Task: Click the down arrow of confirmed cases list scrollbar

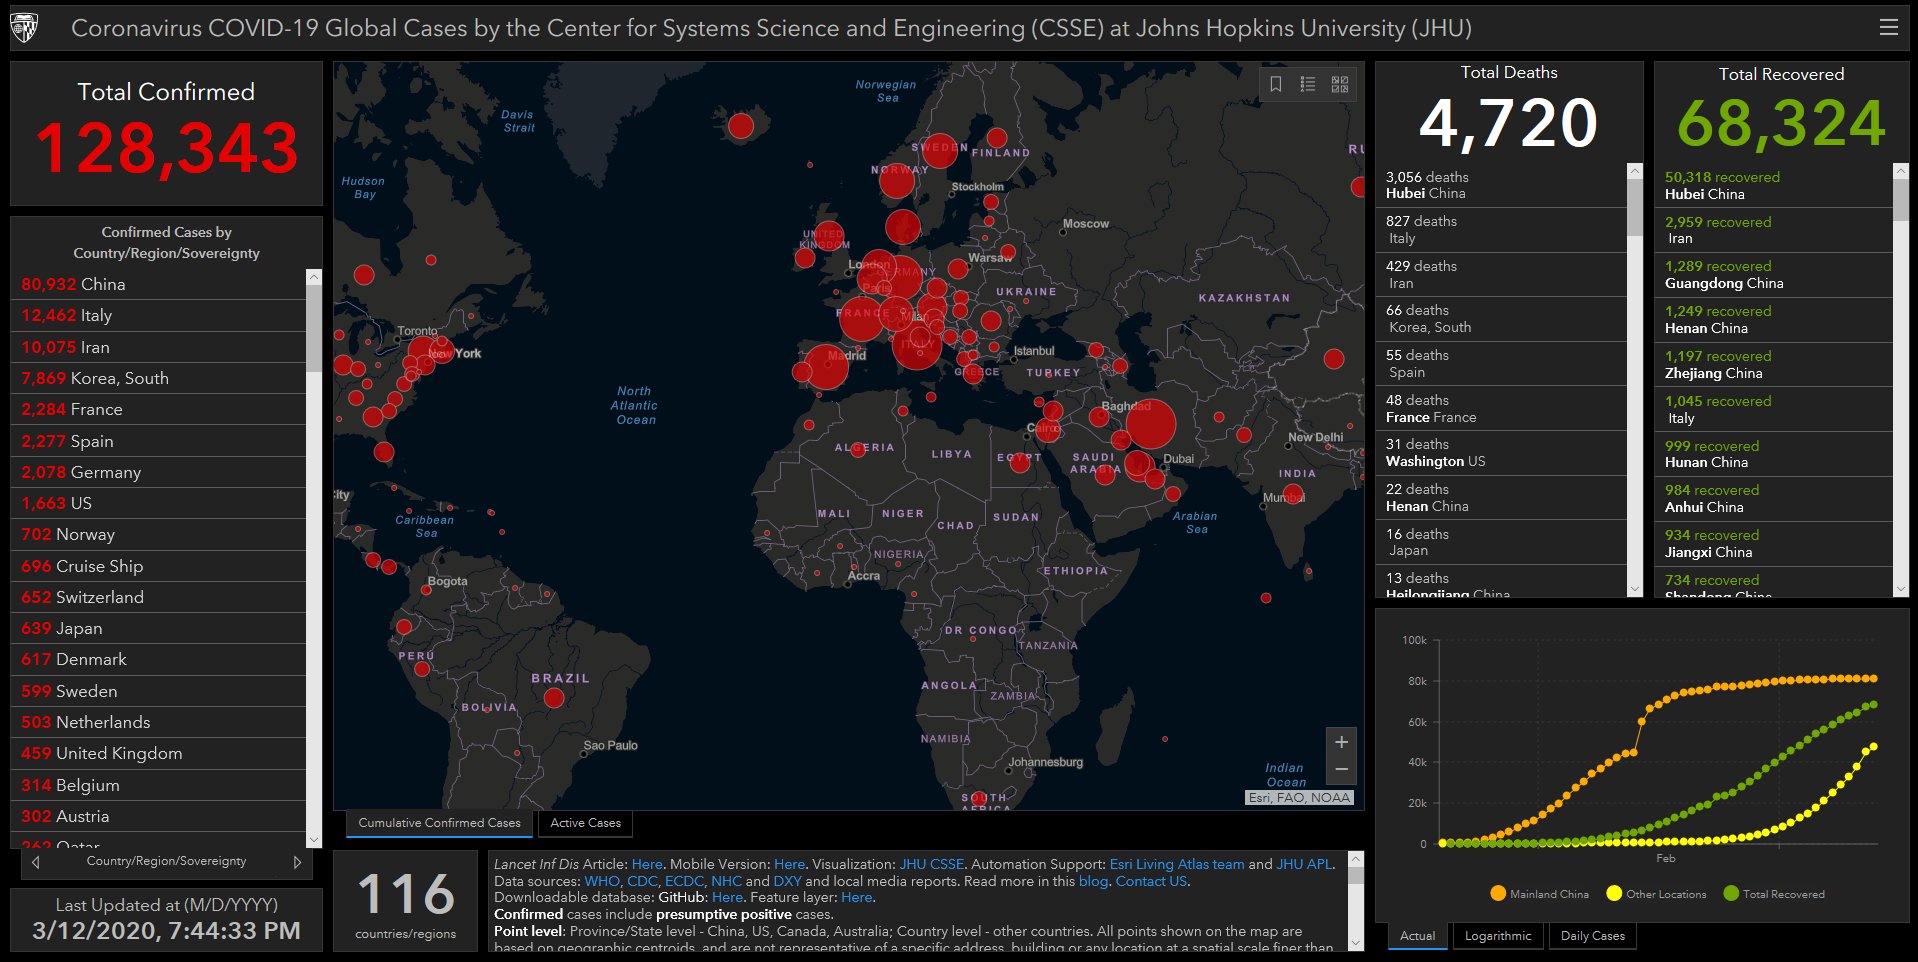Action: click(x=314, y=840)
